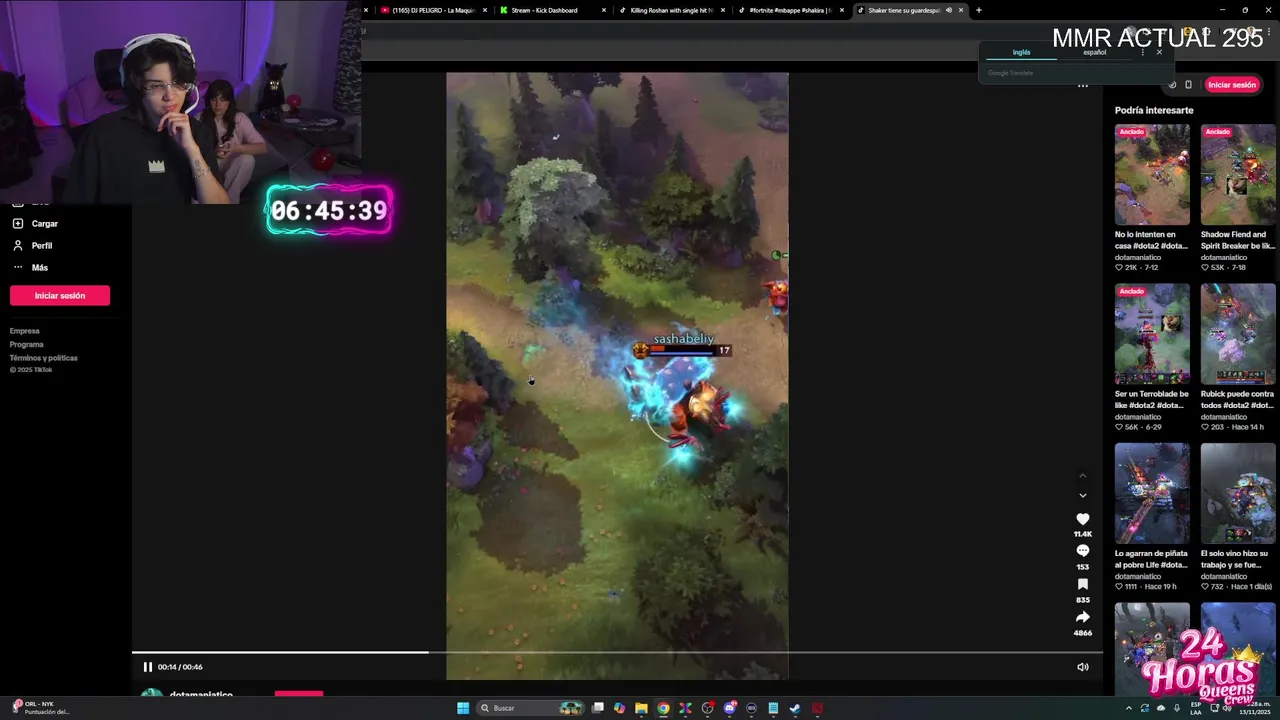Image resolution: width=1280 pixels, height=720 pixels.
Task: Open the 'Shadow Fiend and Spirit Breaker' video thumbnail
Action: pos(1238,175)
